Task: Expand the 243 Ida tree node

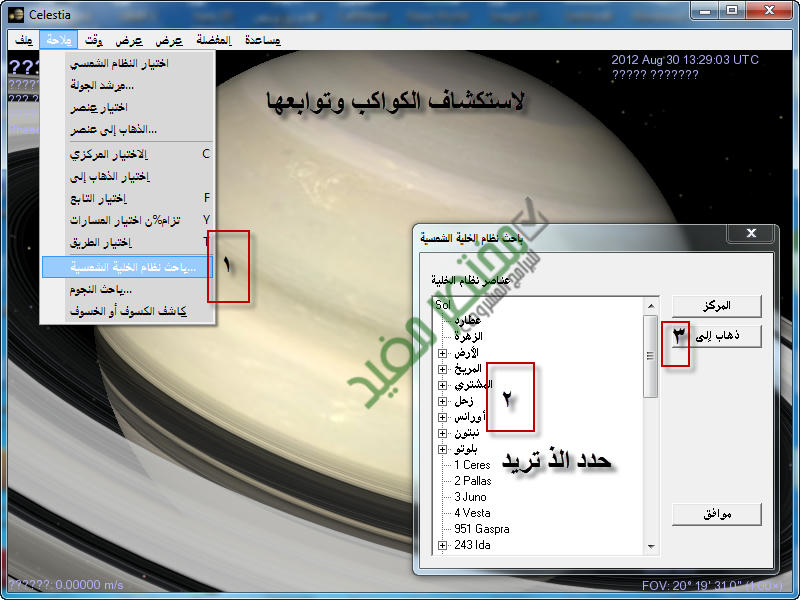Action: click(x=442, y=545)
